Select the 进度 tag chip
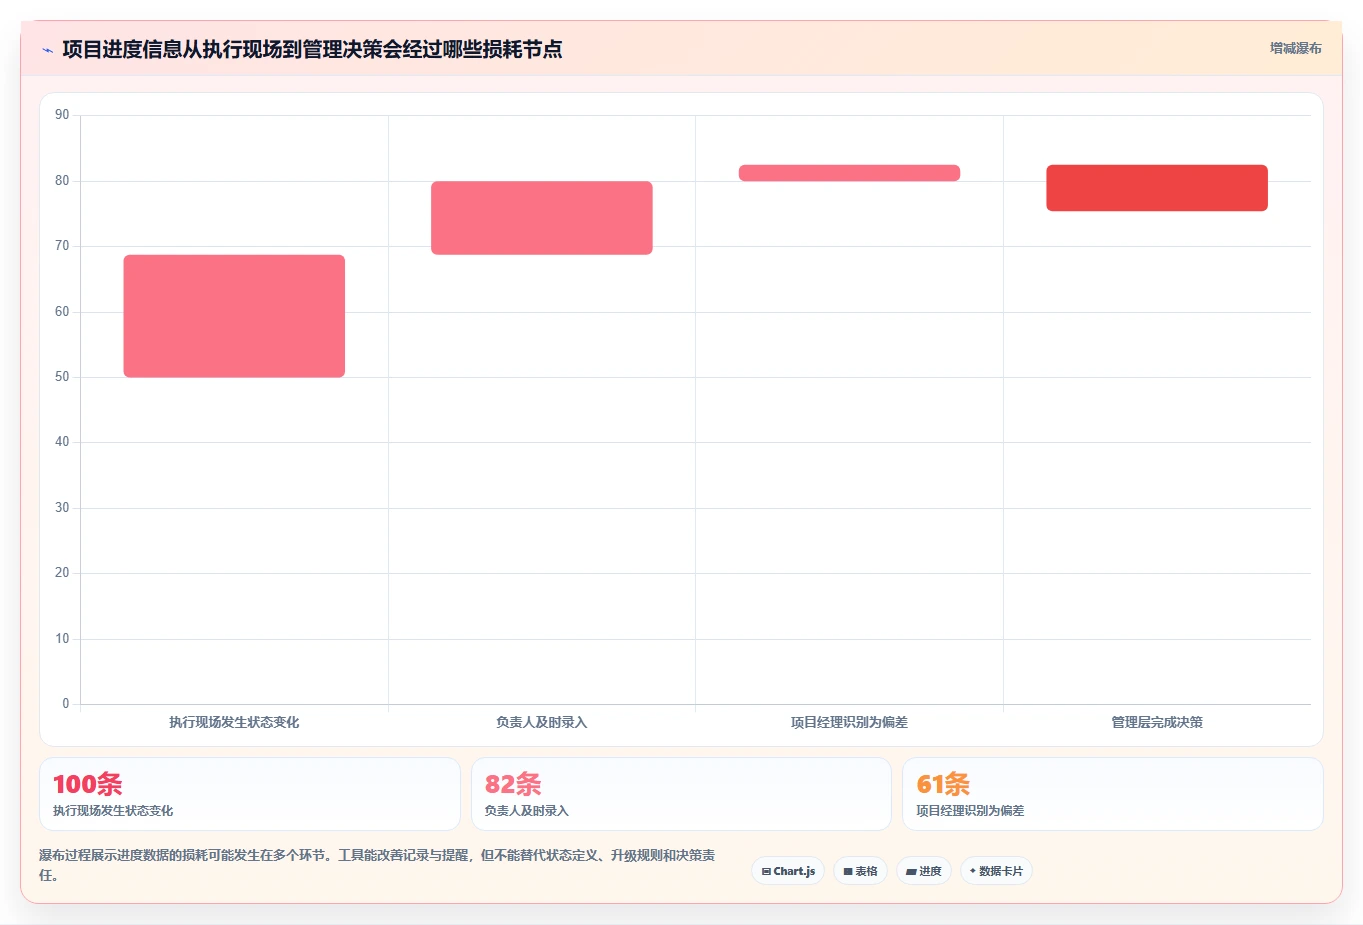Viewport: 1363px width, 925px height. click(x=924, y=871)
